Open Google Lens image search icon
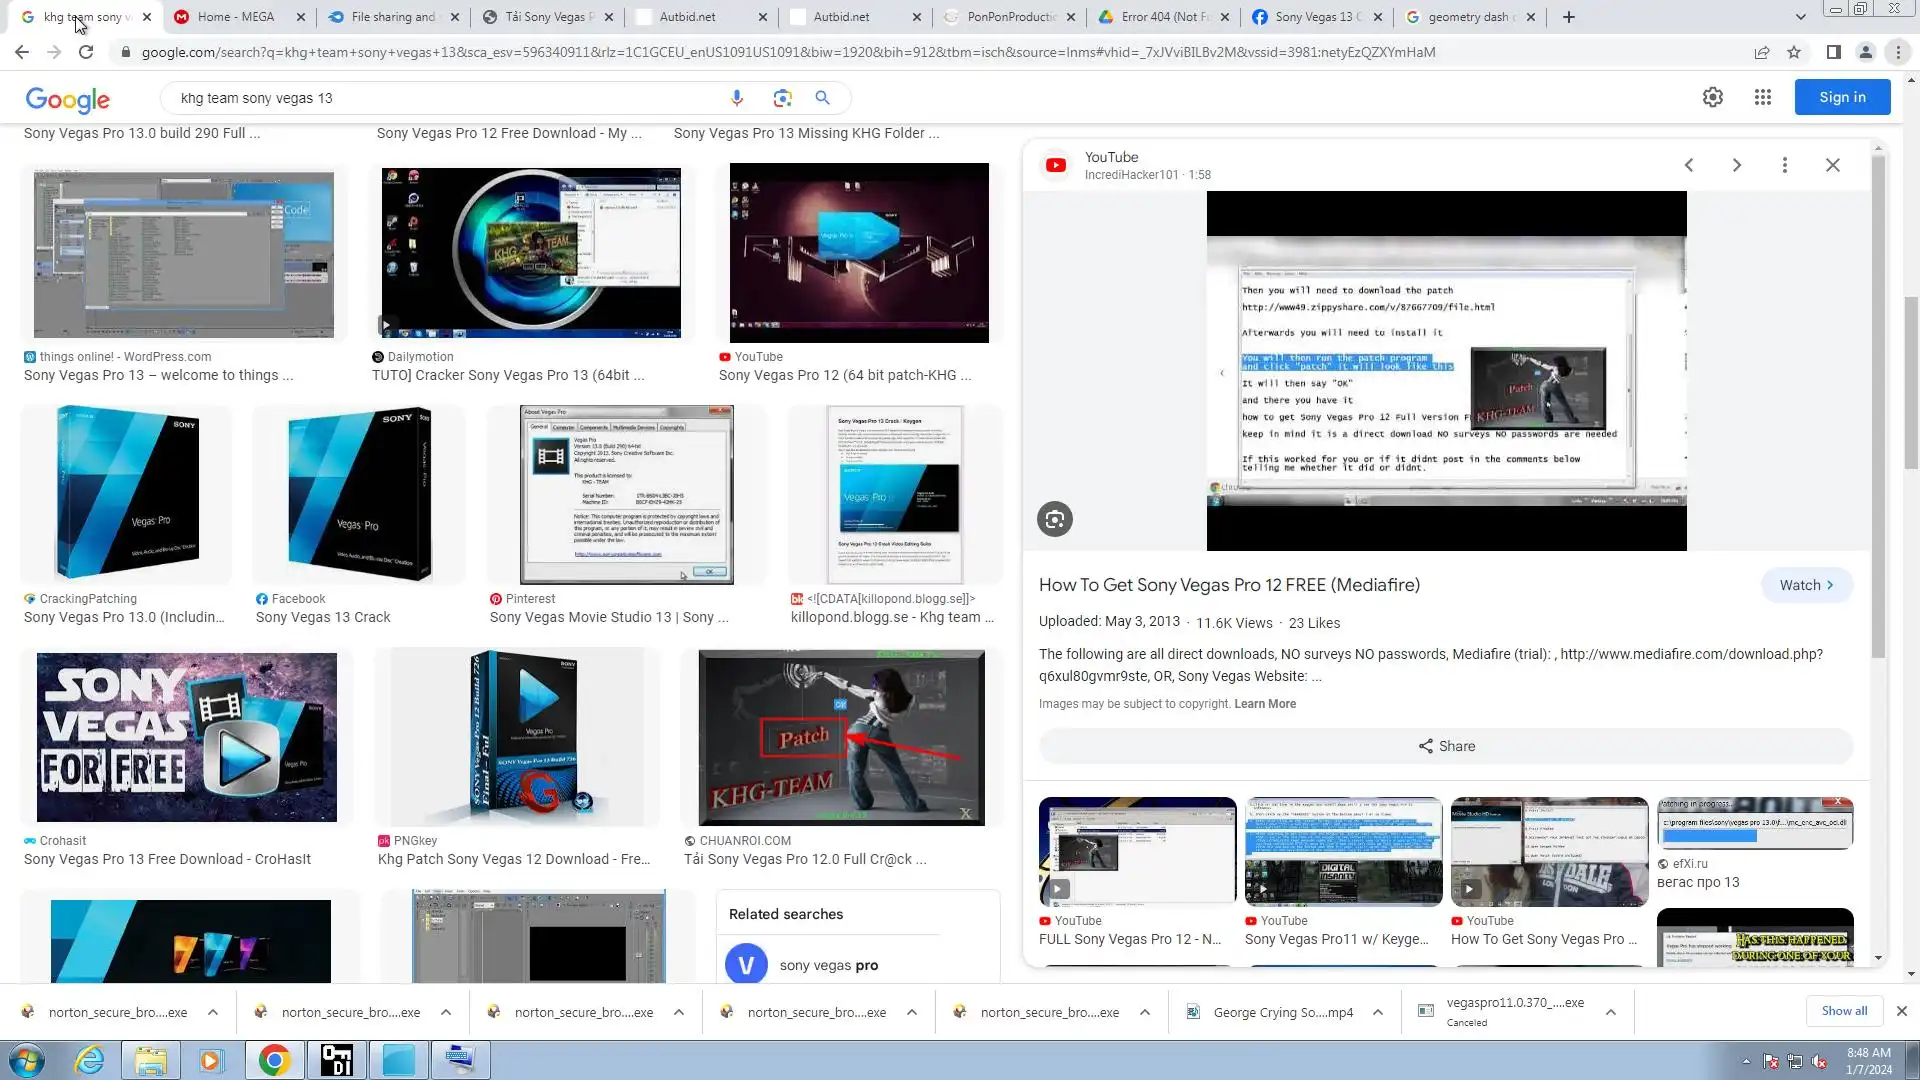This screenshot has width=1920, height=1080. (782, 98)
